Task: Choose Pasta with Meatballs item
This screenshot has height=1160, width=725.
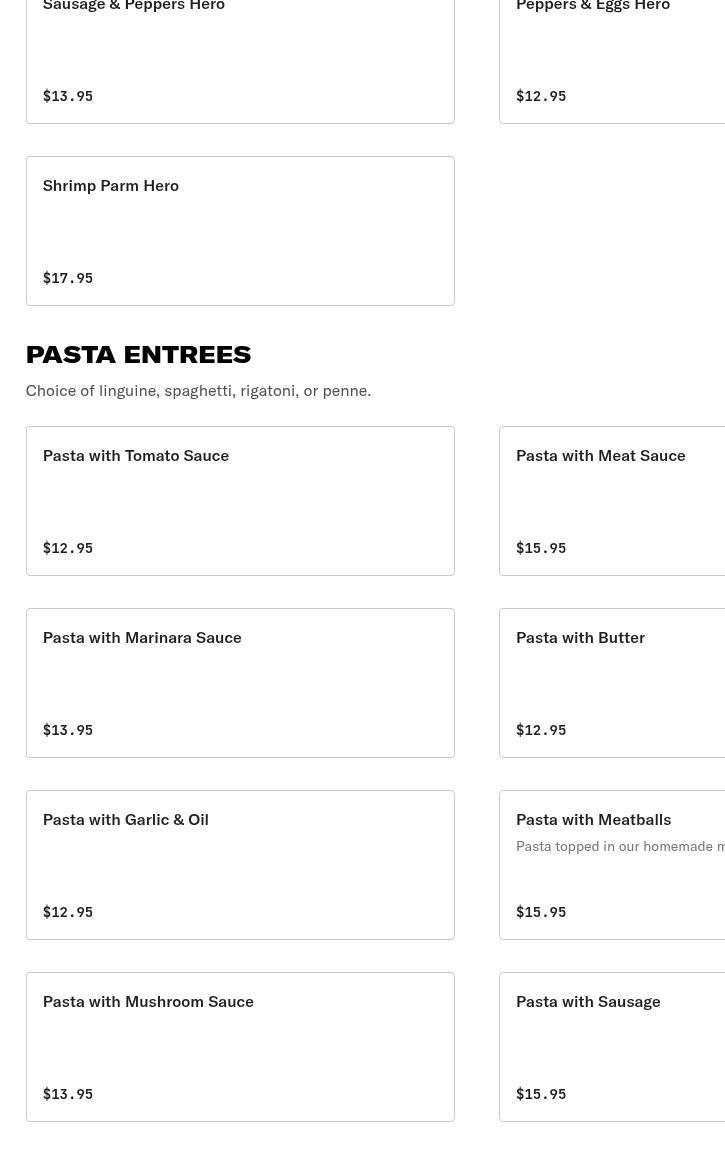Action: [612, 865]
